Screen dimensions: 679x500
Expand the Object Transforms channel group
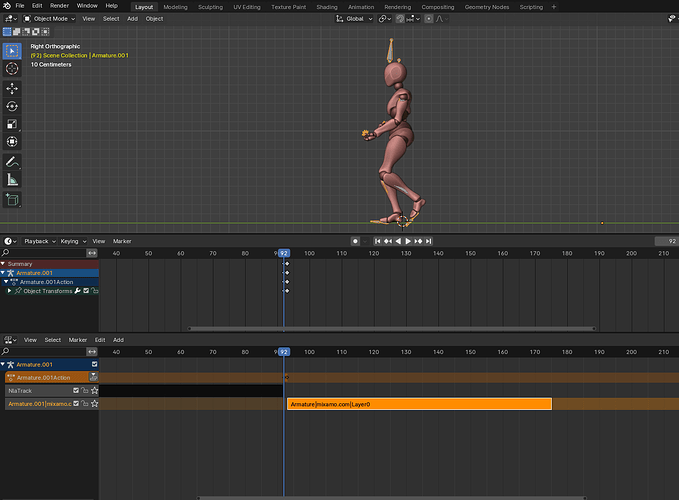click(9, 291)
